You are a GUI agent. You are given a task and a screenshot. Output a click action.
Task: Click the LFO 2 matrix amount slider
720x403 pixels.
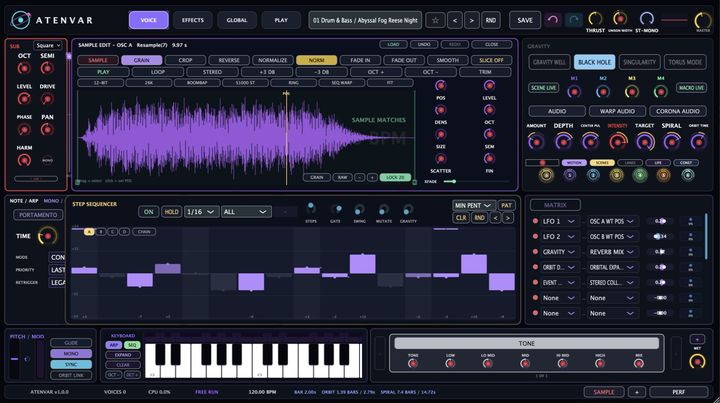click(660, 236)
